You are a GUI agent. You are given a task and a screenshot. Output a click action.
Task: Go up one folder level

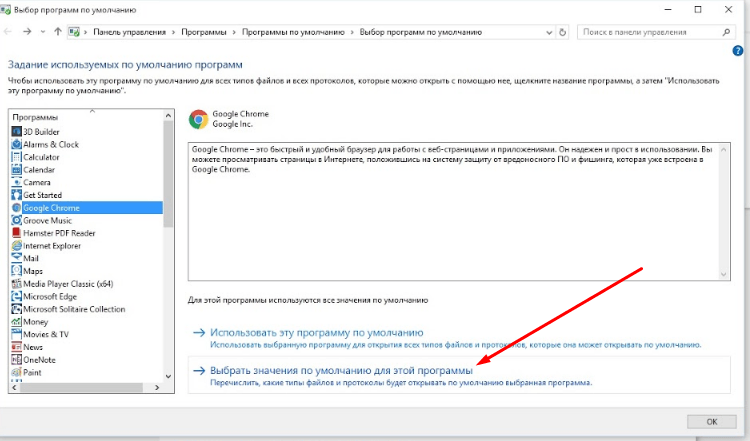(x=58, y=32)
